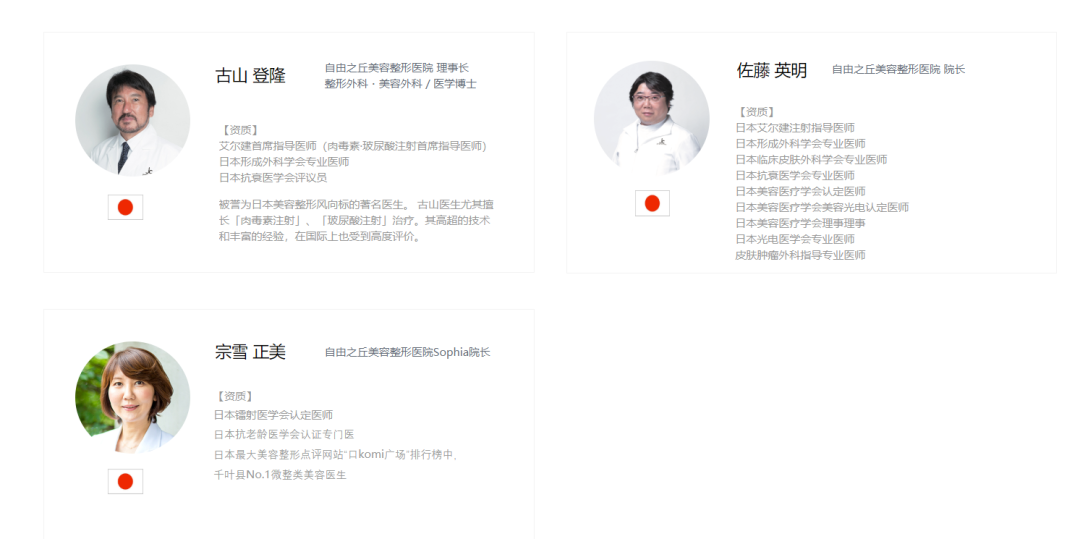
Task: Click the line 日本光电医学会专业医师
Action: pyautogui.click(x=795, y=239)
